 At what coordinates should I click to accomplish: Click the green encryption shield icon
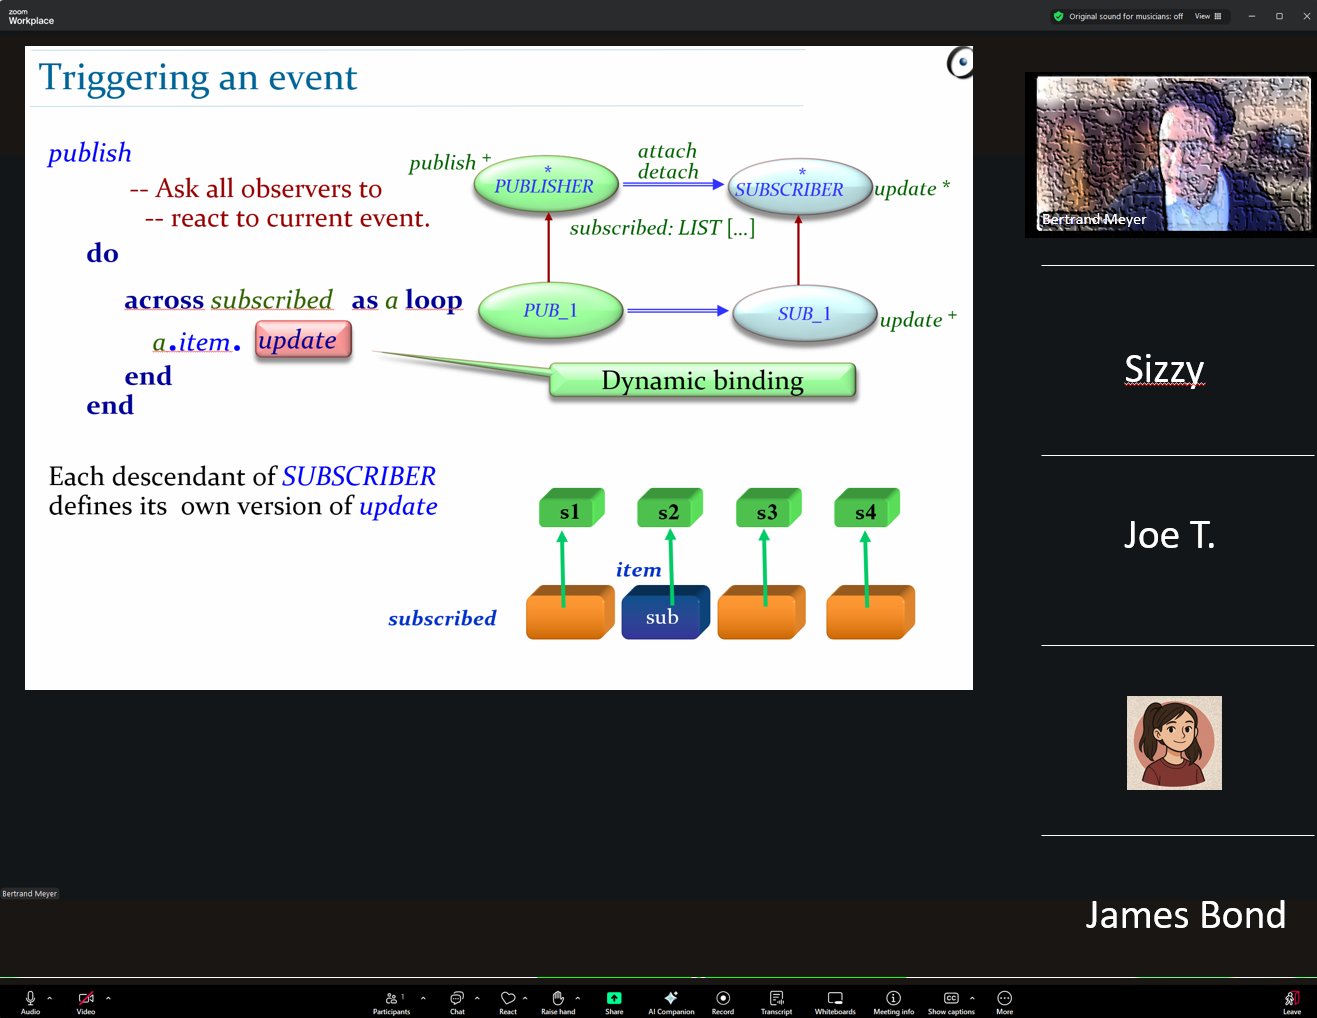click(1058, 16)
